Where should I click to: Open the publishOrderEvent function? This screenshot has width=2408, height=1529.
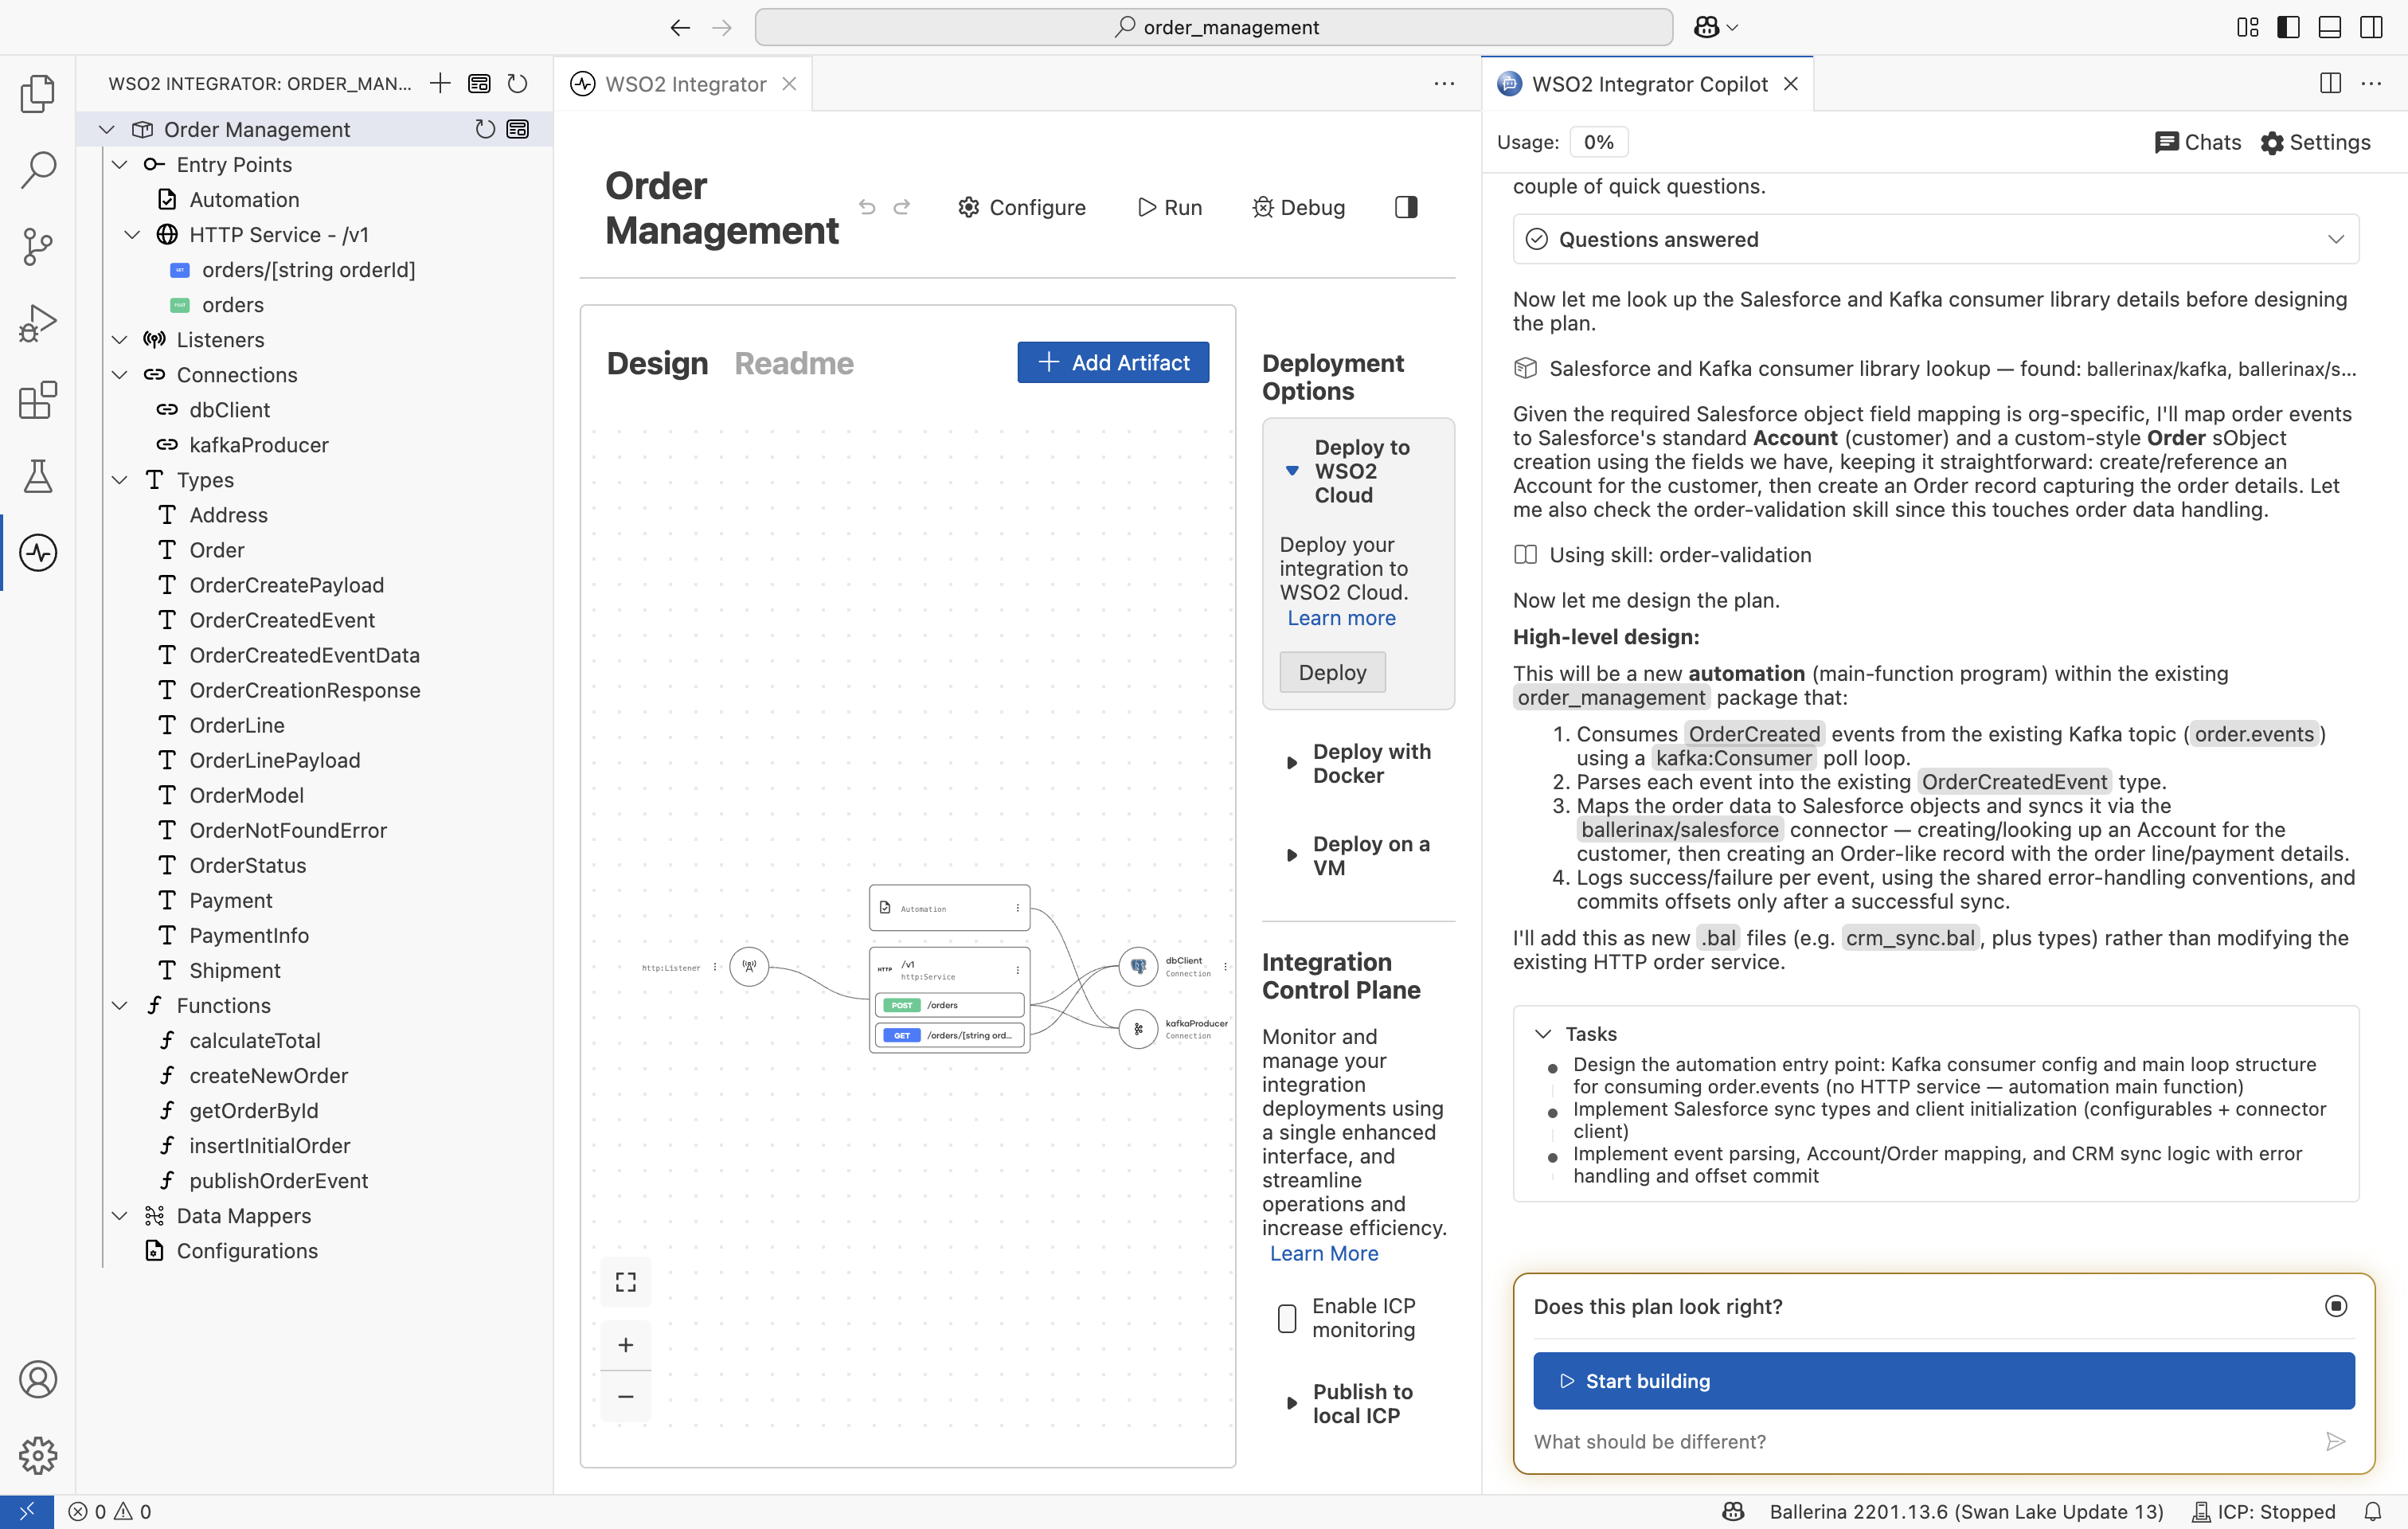click(x=278, y=1180)
